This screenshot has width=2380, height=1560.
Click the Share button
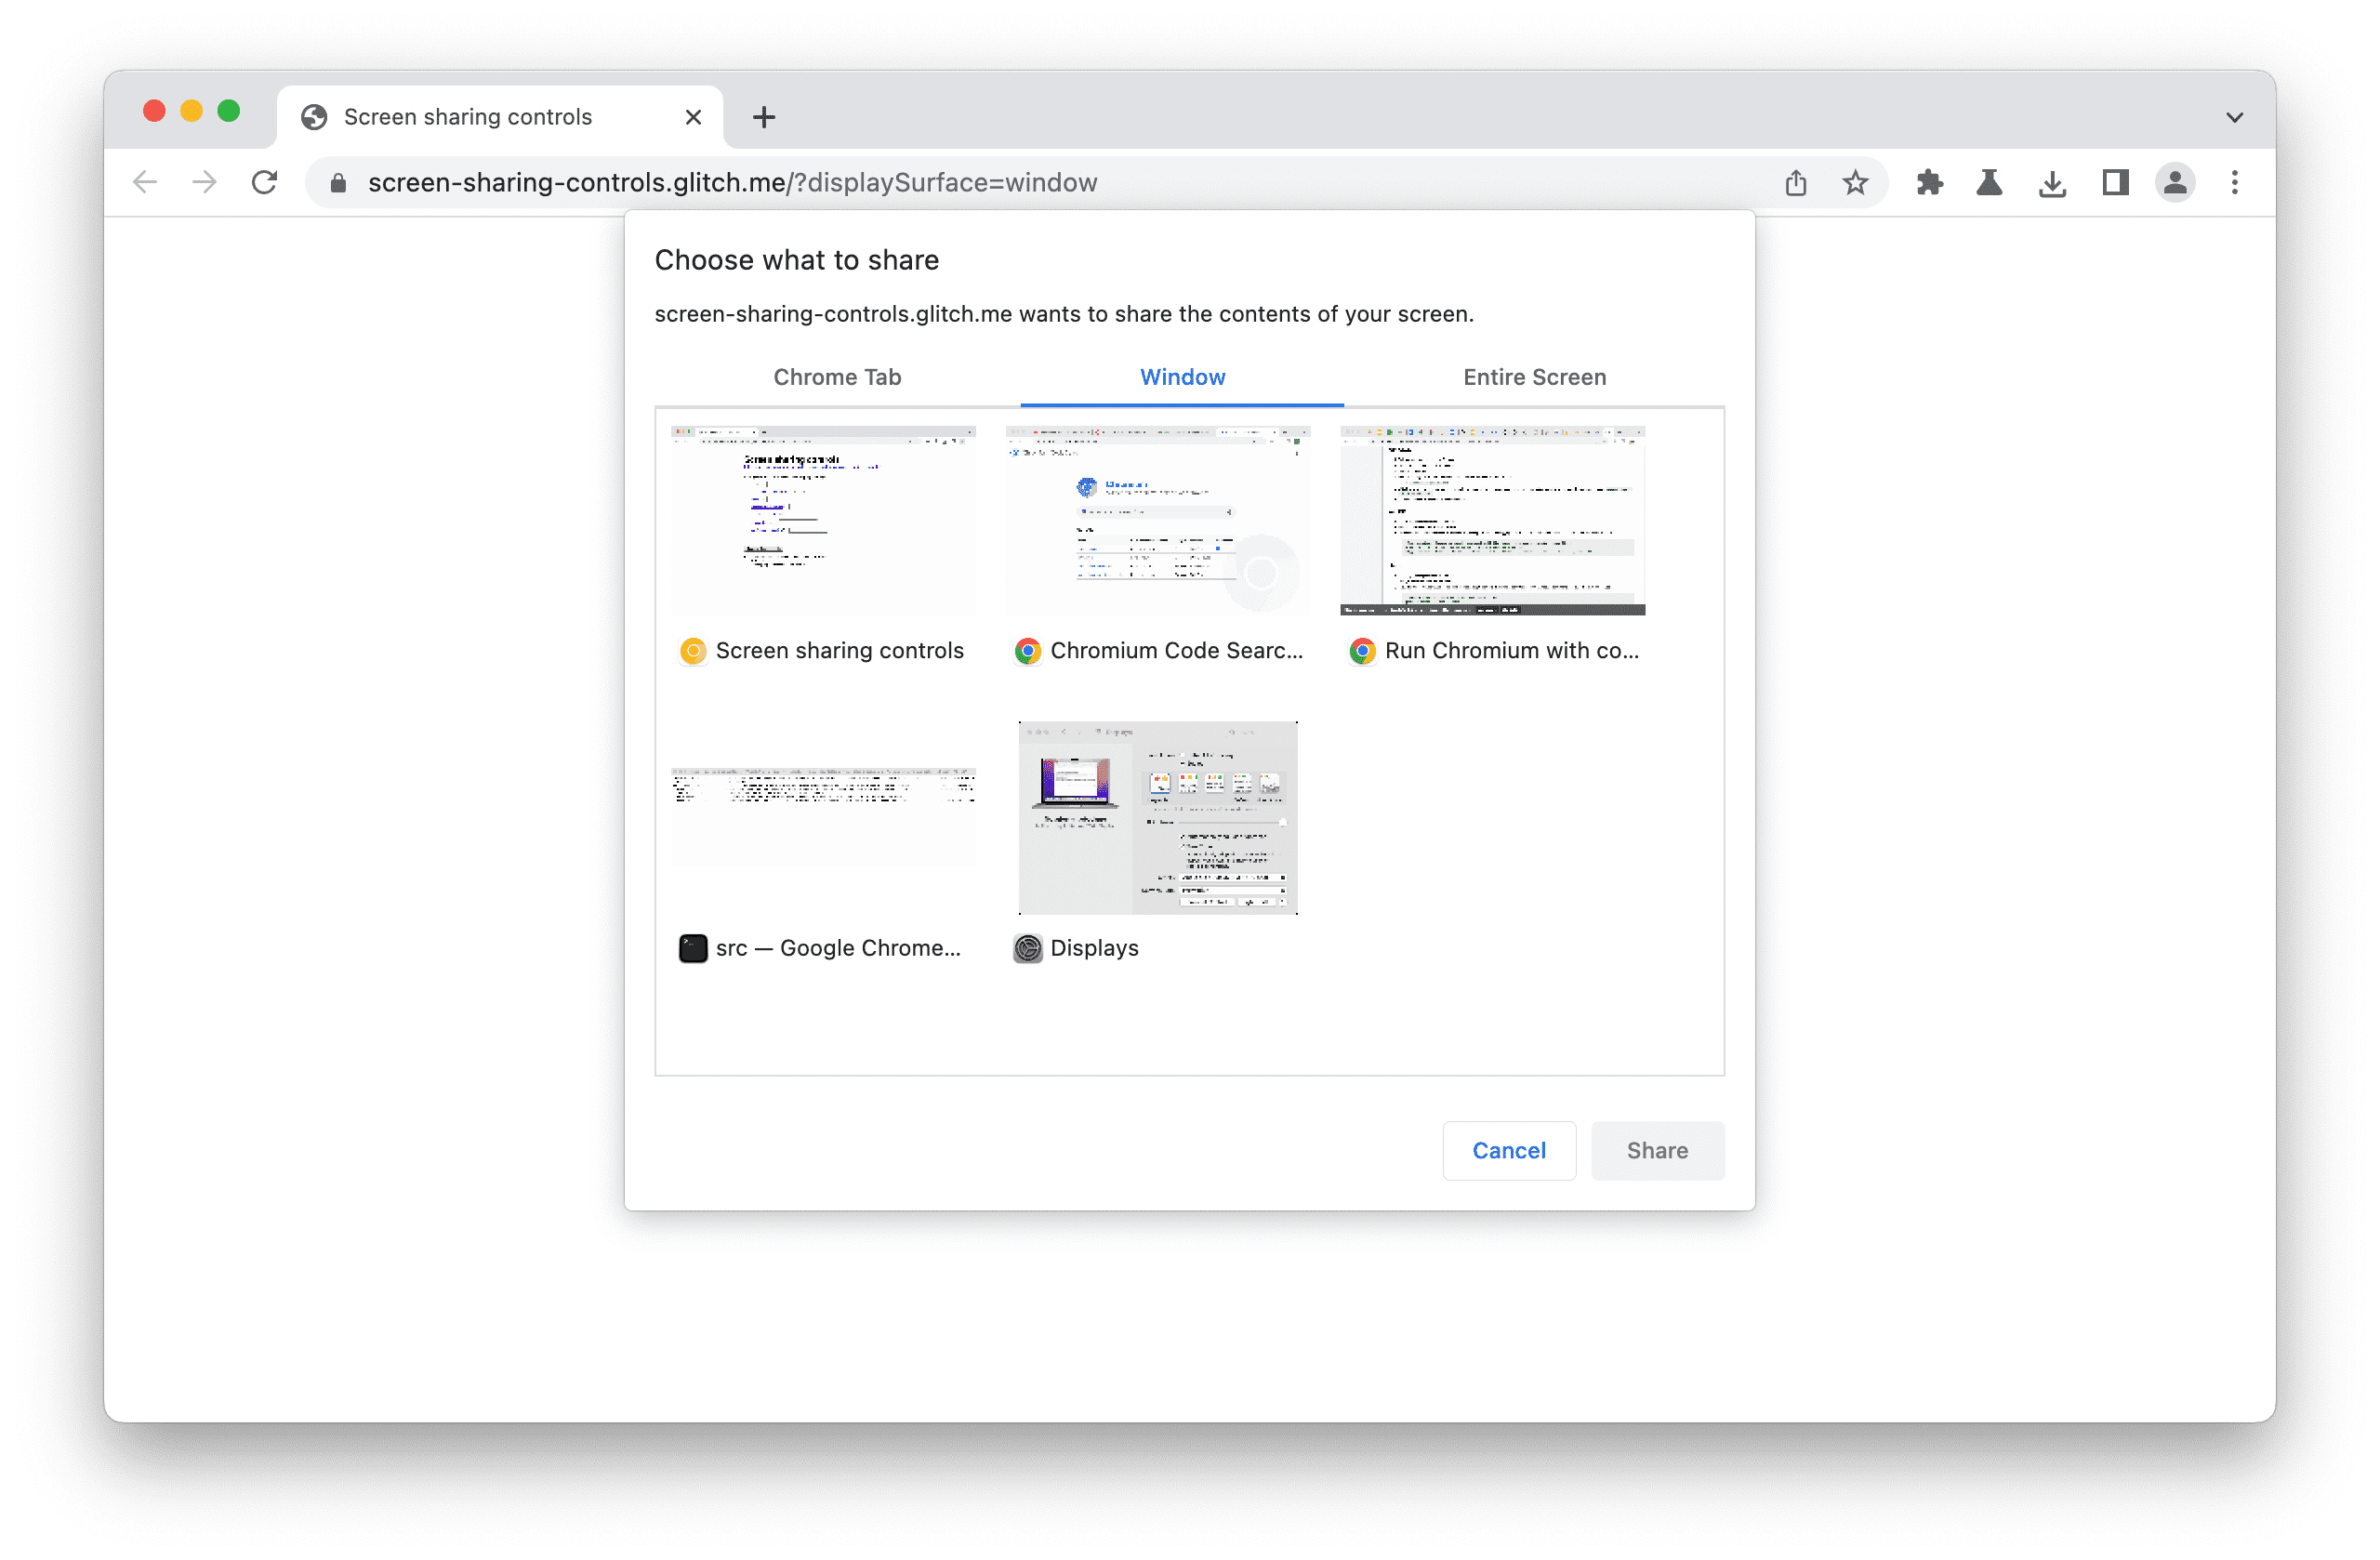tap(1658, 1147)
